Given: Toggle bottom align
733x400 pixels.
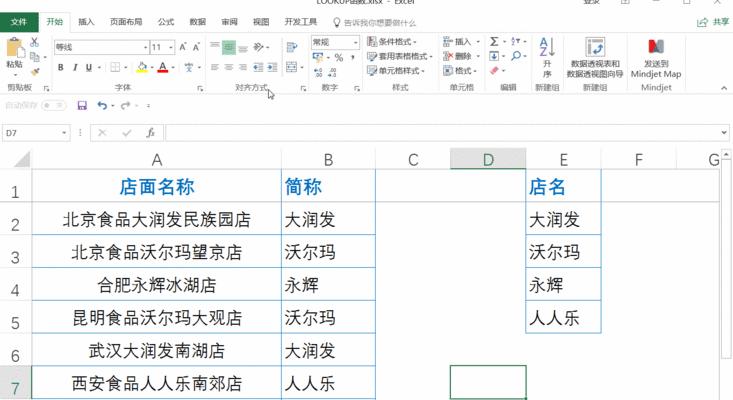Looking at the screenshot, I should 243,48.
